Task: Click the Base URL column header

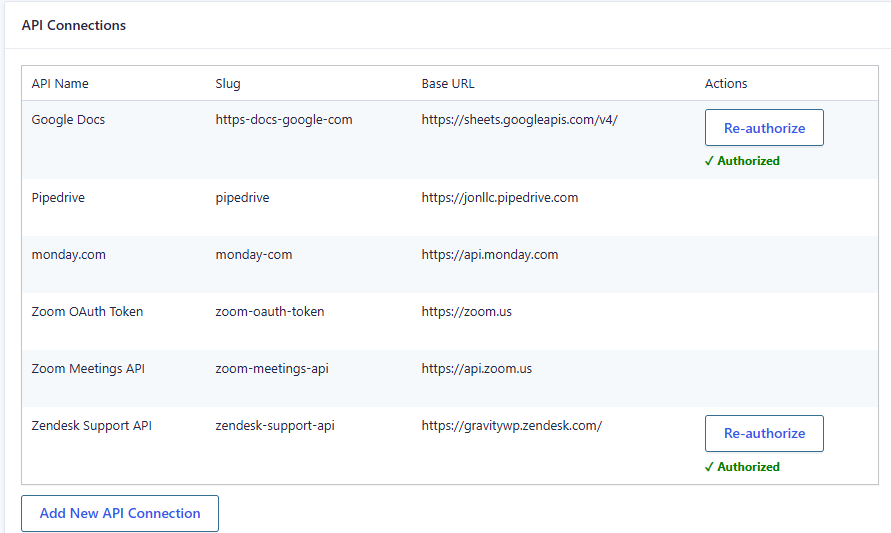Action: tap(448, 84)
